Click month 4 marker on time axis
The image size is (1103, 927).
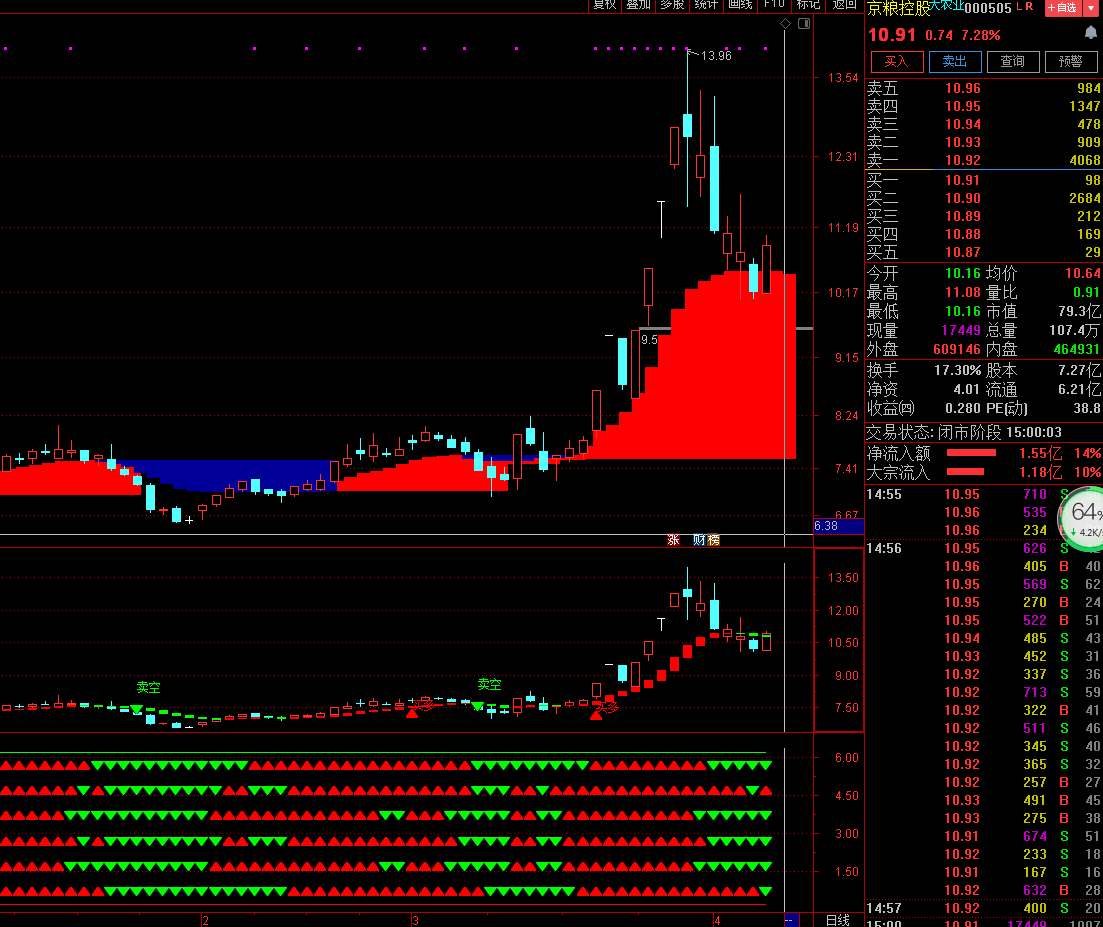tap(717, 921)
